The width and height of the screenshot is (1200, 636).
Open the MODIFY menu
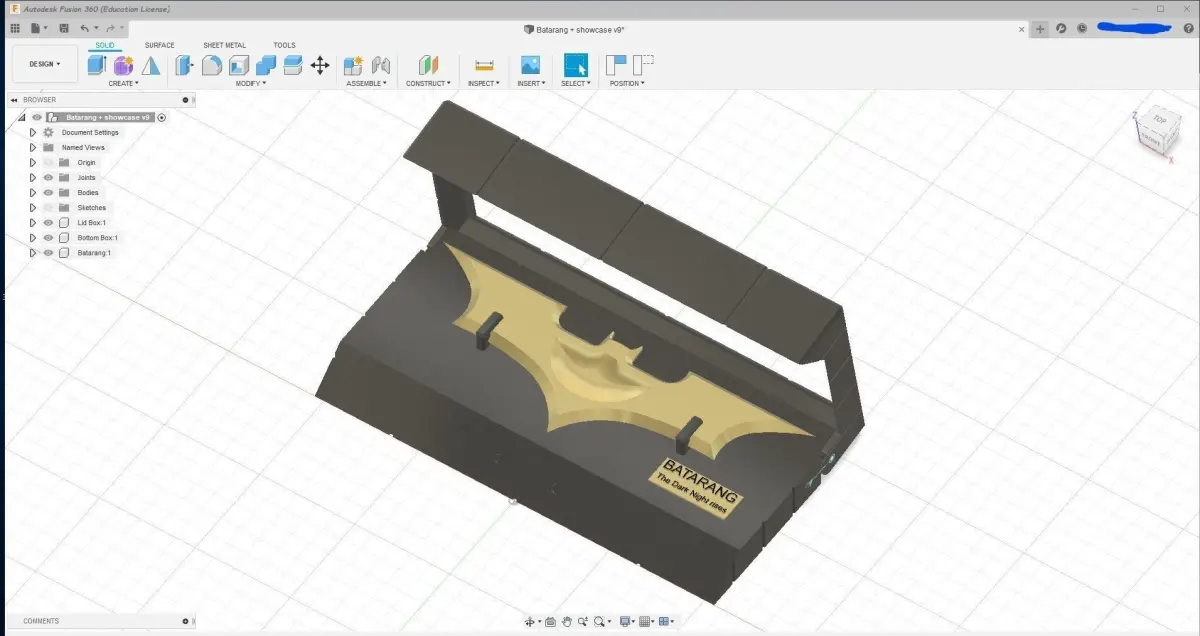[x=251, y=84]
